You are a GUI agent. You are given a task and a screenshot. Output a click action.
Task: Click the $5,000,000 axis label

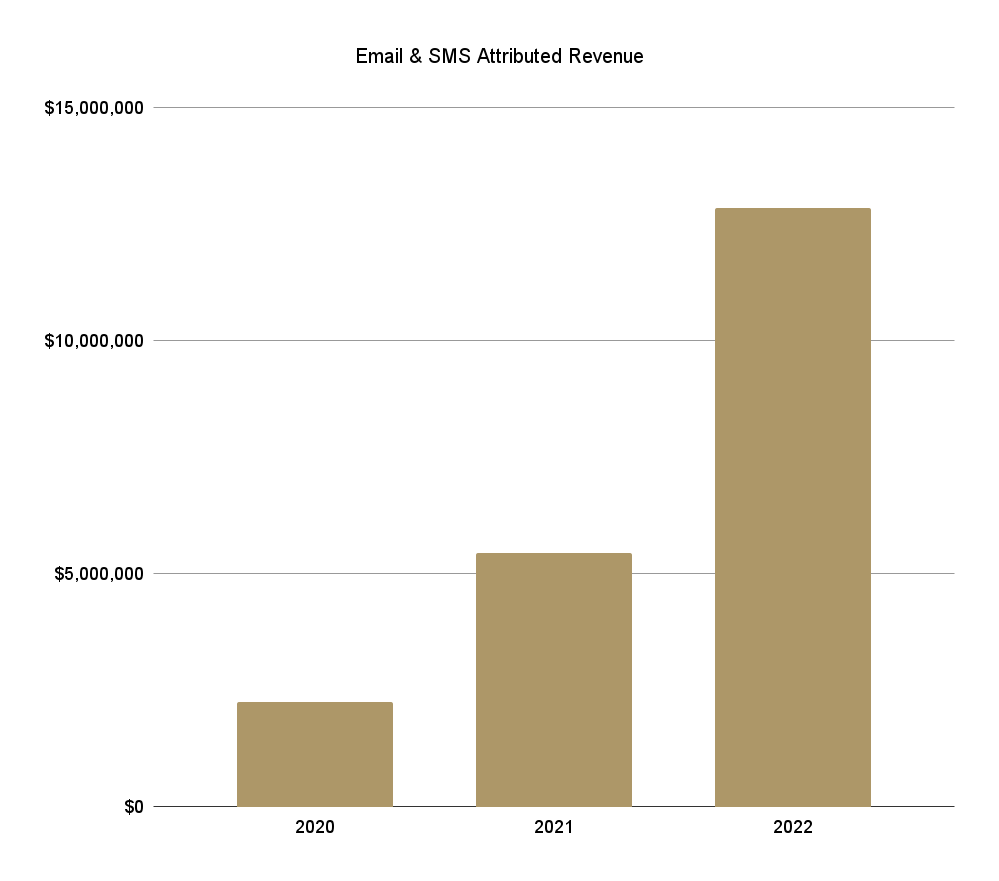coord(99,574)
